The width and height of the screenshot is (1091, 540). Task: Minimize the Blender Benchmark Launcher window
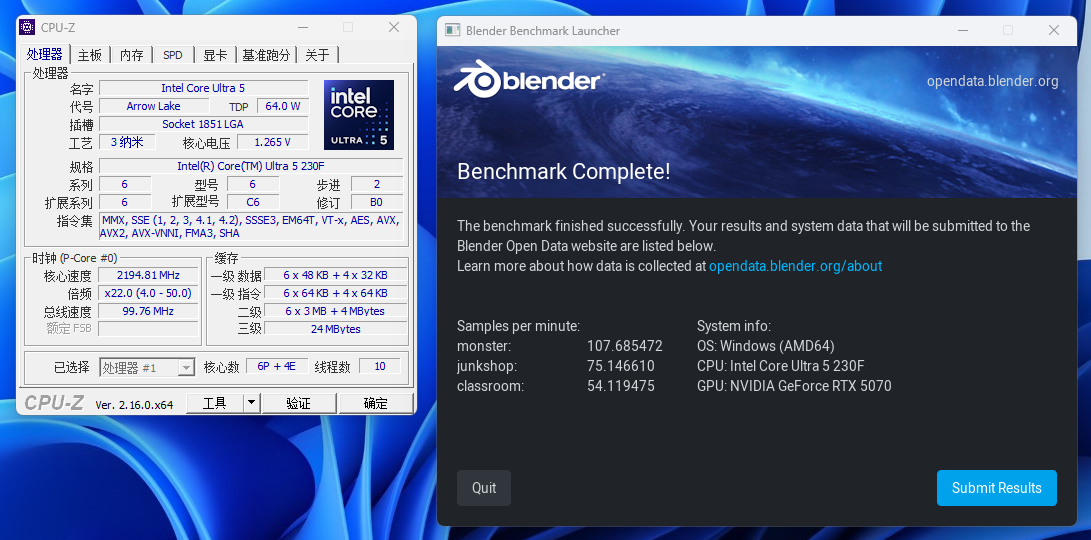962,31
